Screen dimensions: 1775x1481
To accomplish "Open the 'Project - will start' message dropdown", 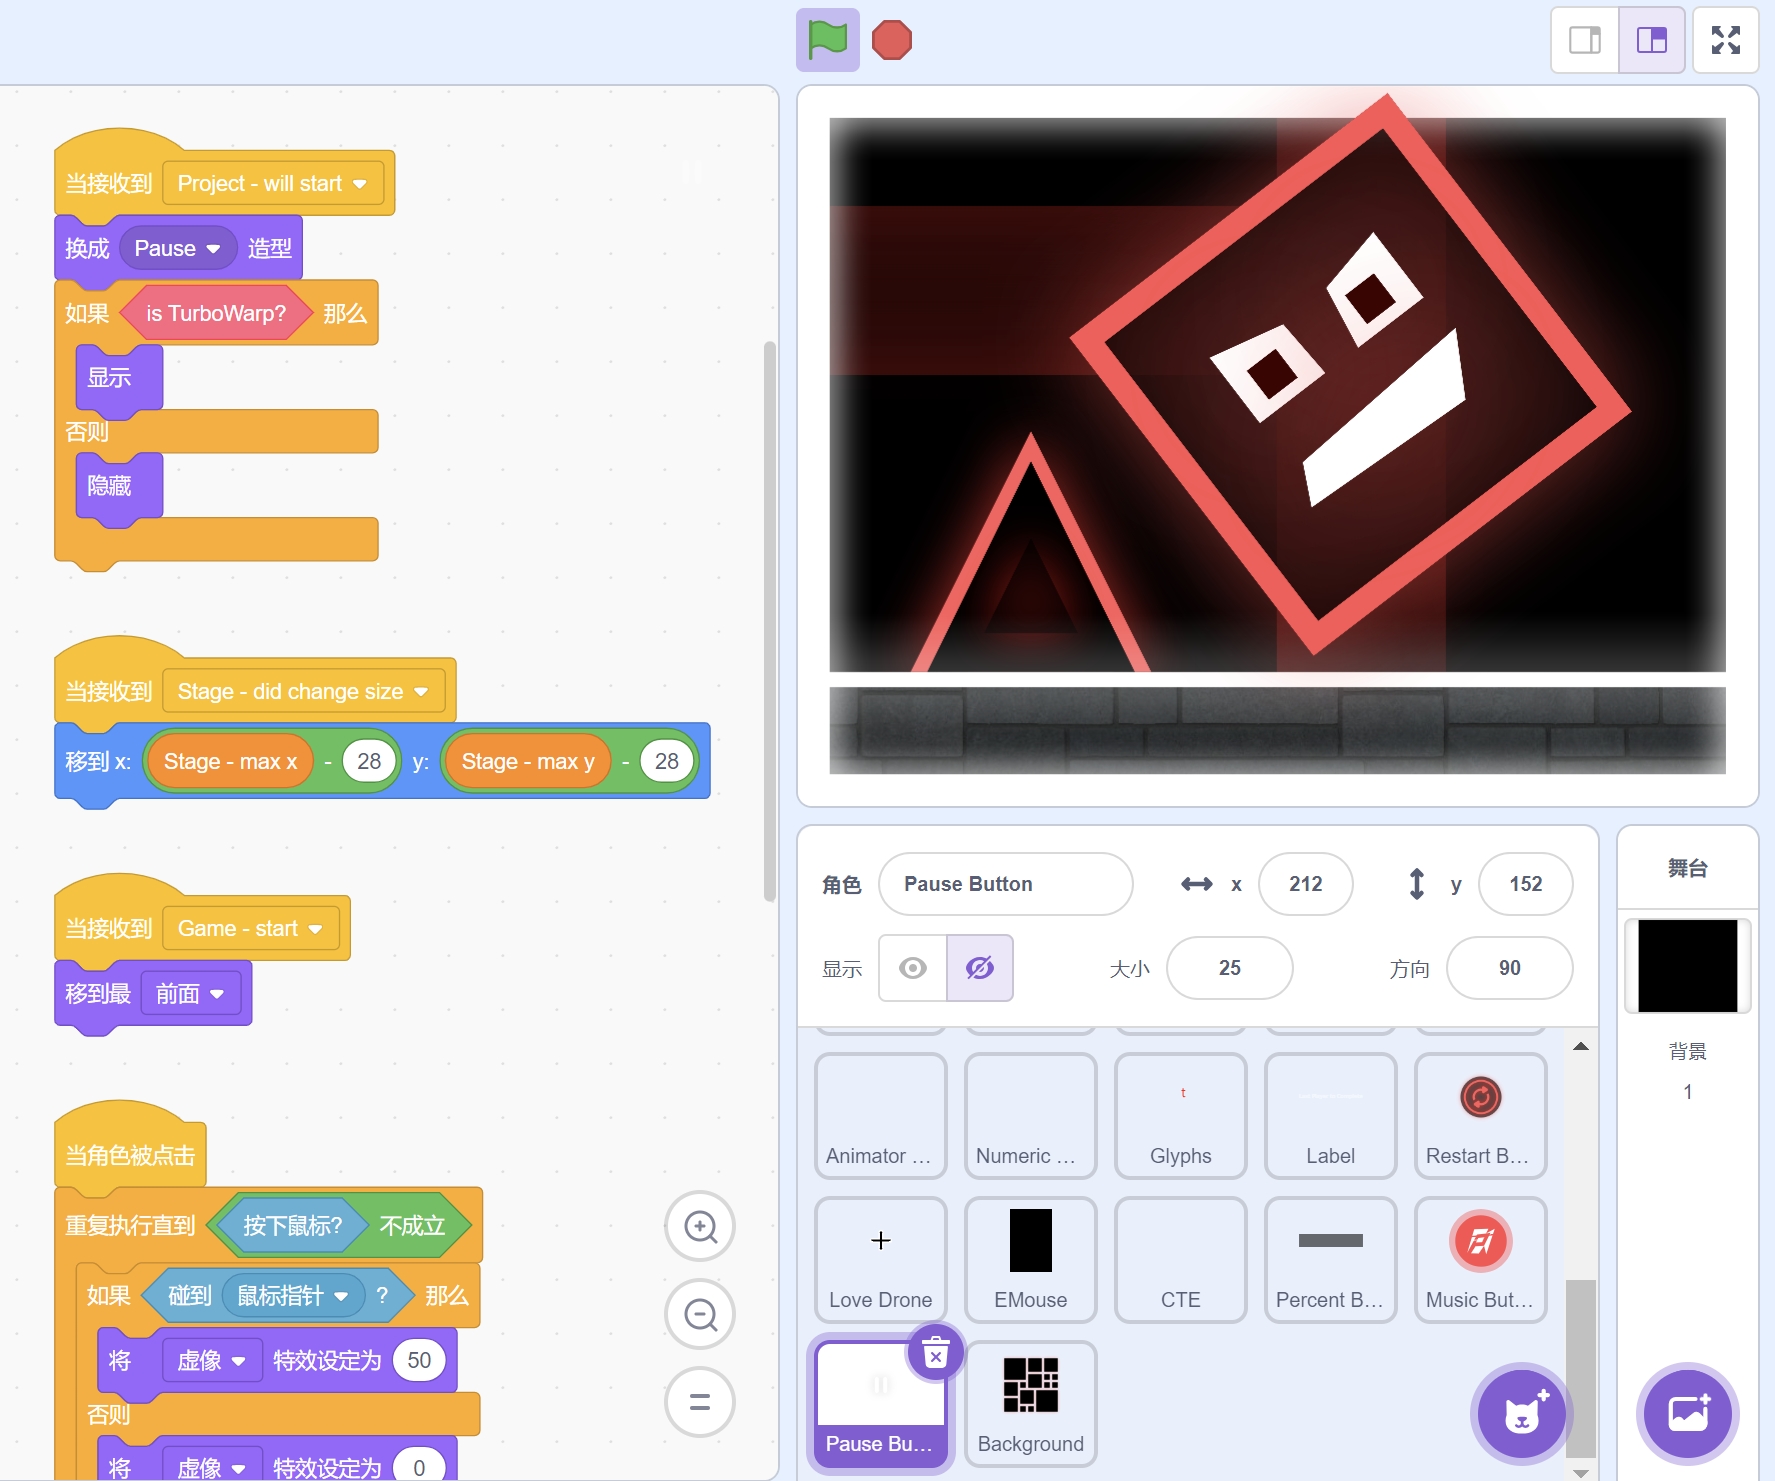I will tap(359, 184).
